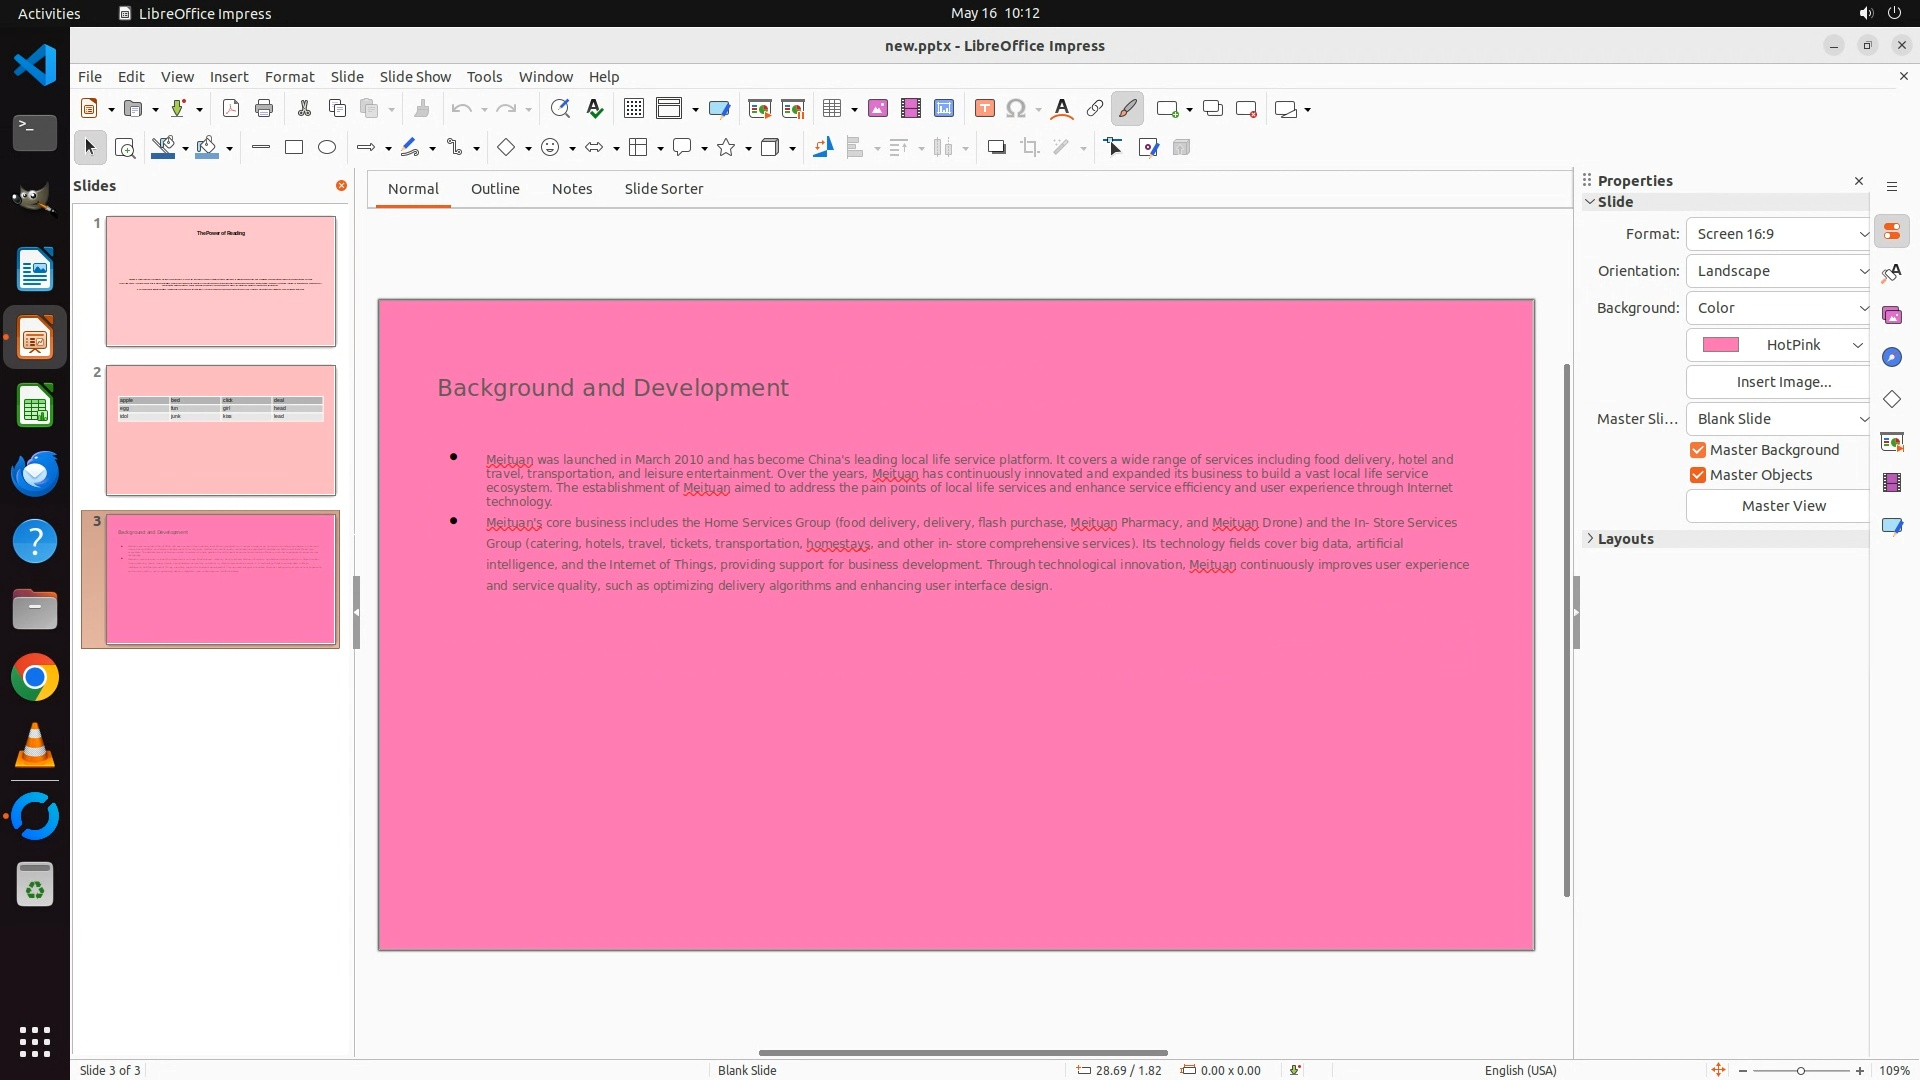Click the Insert Image... button

pyautogui.click(x=1783, y=382)
